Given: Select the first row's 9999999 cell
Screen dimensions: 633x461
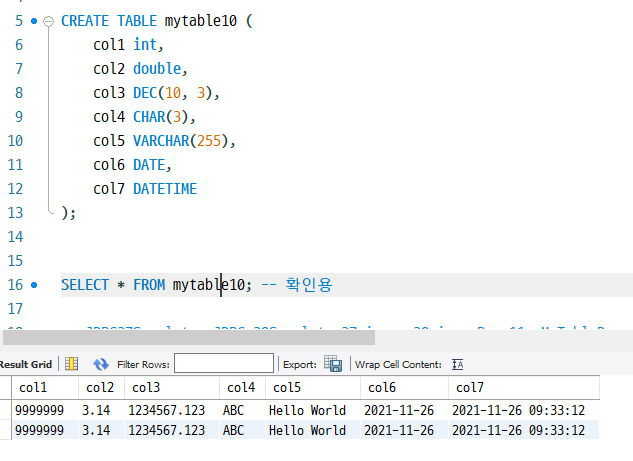Looking at the screenshot, I should pyautogui.click(x=45, y=410).
